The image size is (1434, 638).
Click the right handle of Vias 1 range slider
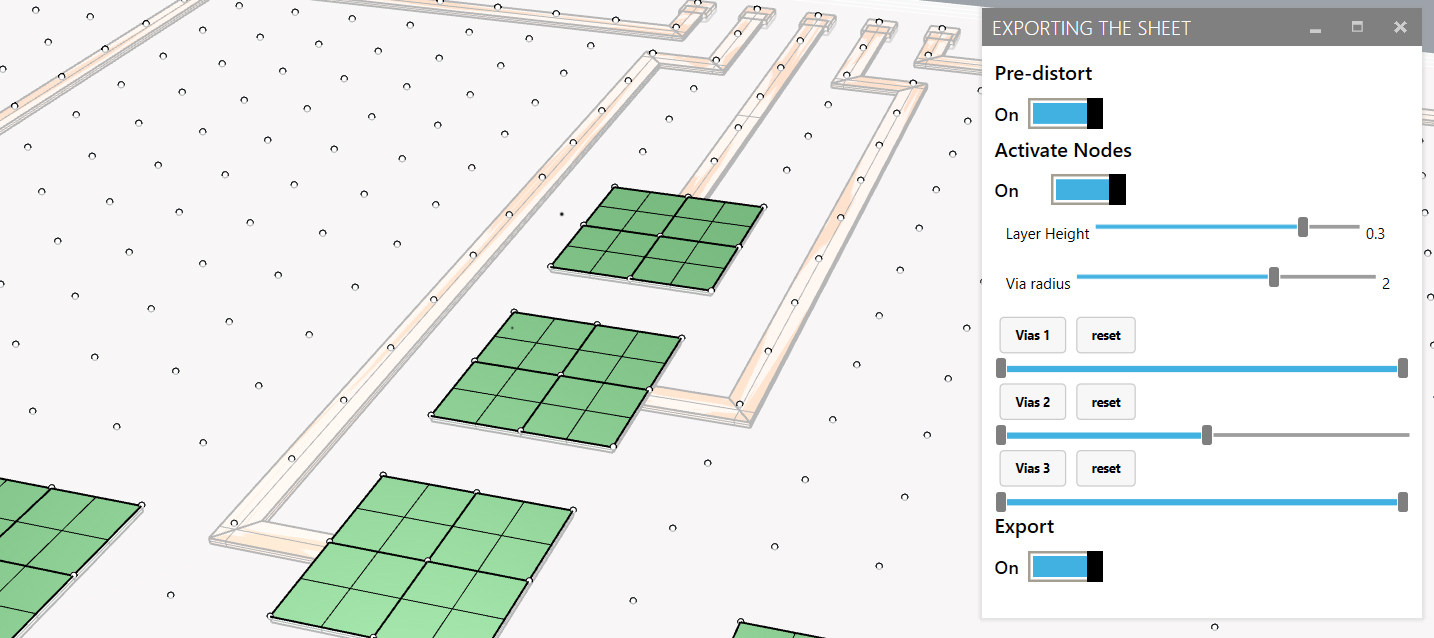[1403, 368]
